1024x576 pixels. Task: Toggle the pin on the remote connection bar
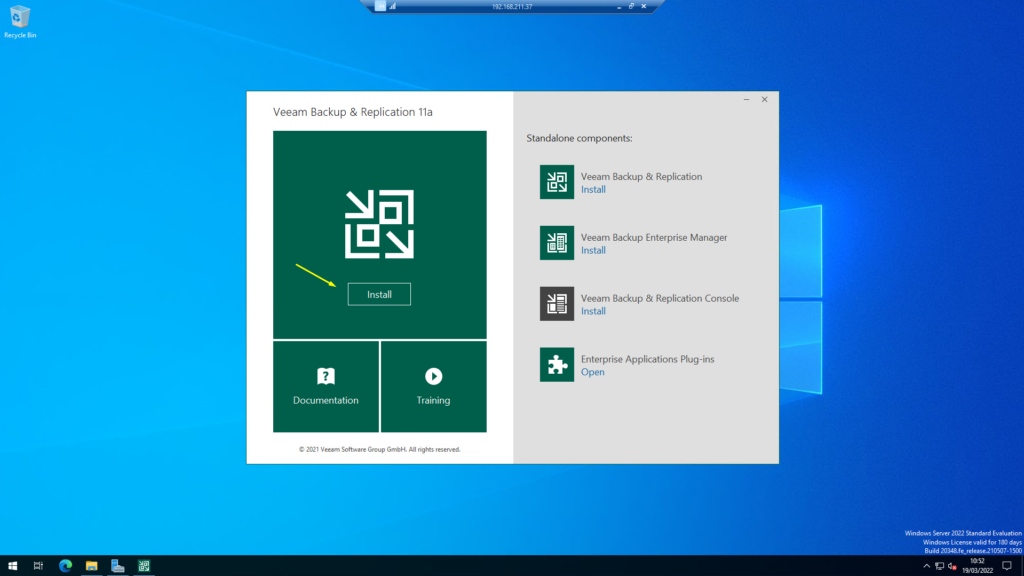pos(380,6)
